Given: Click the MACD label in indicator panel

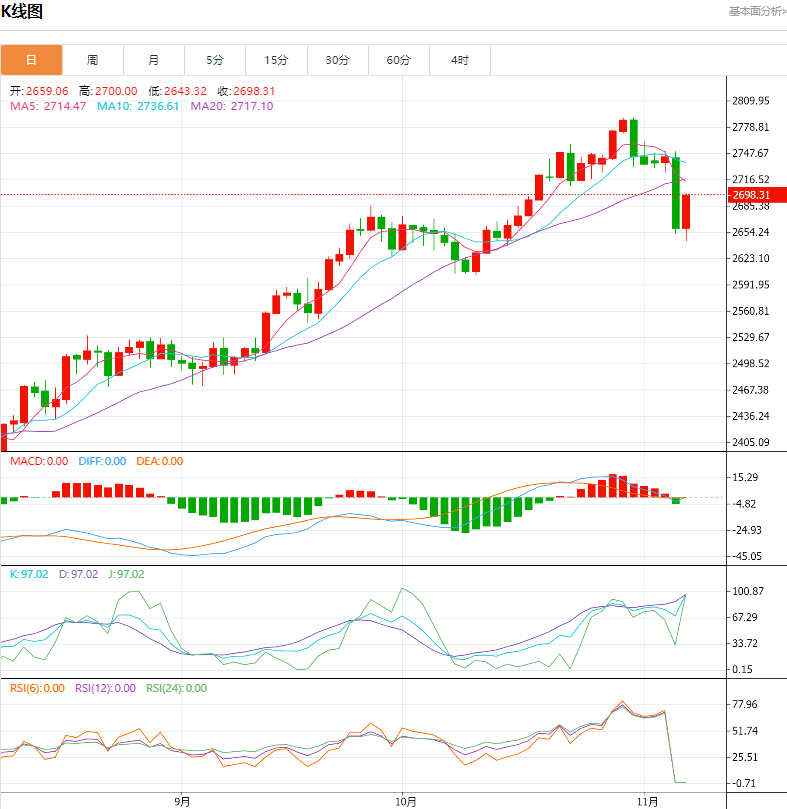Looking at the screenshot, I should tap(39, 461).
